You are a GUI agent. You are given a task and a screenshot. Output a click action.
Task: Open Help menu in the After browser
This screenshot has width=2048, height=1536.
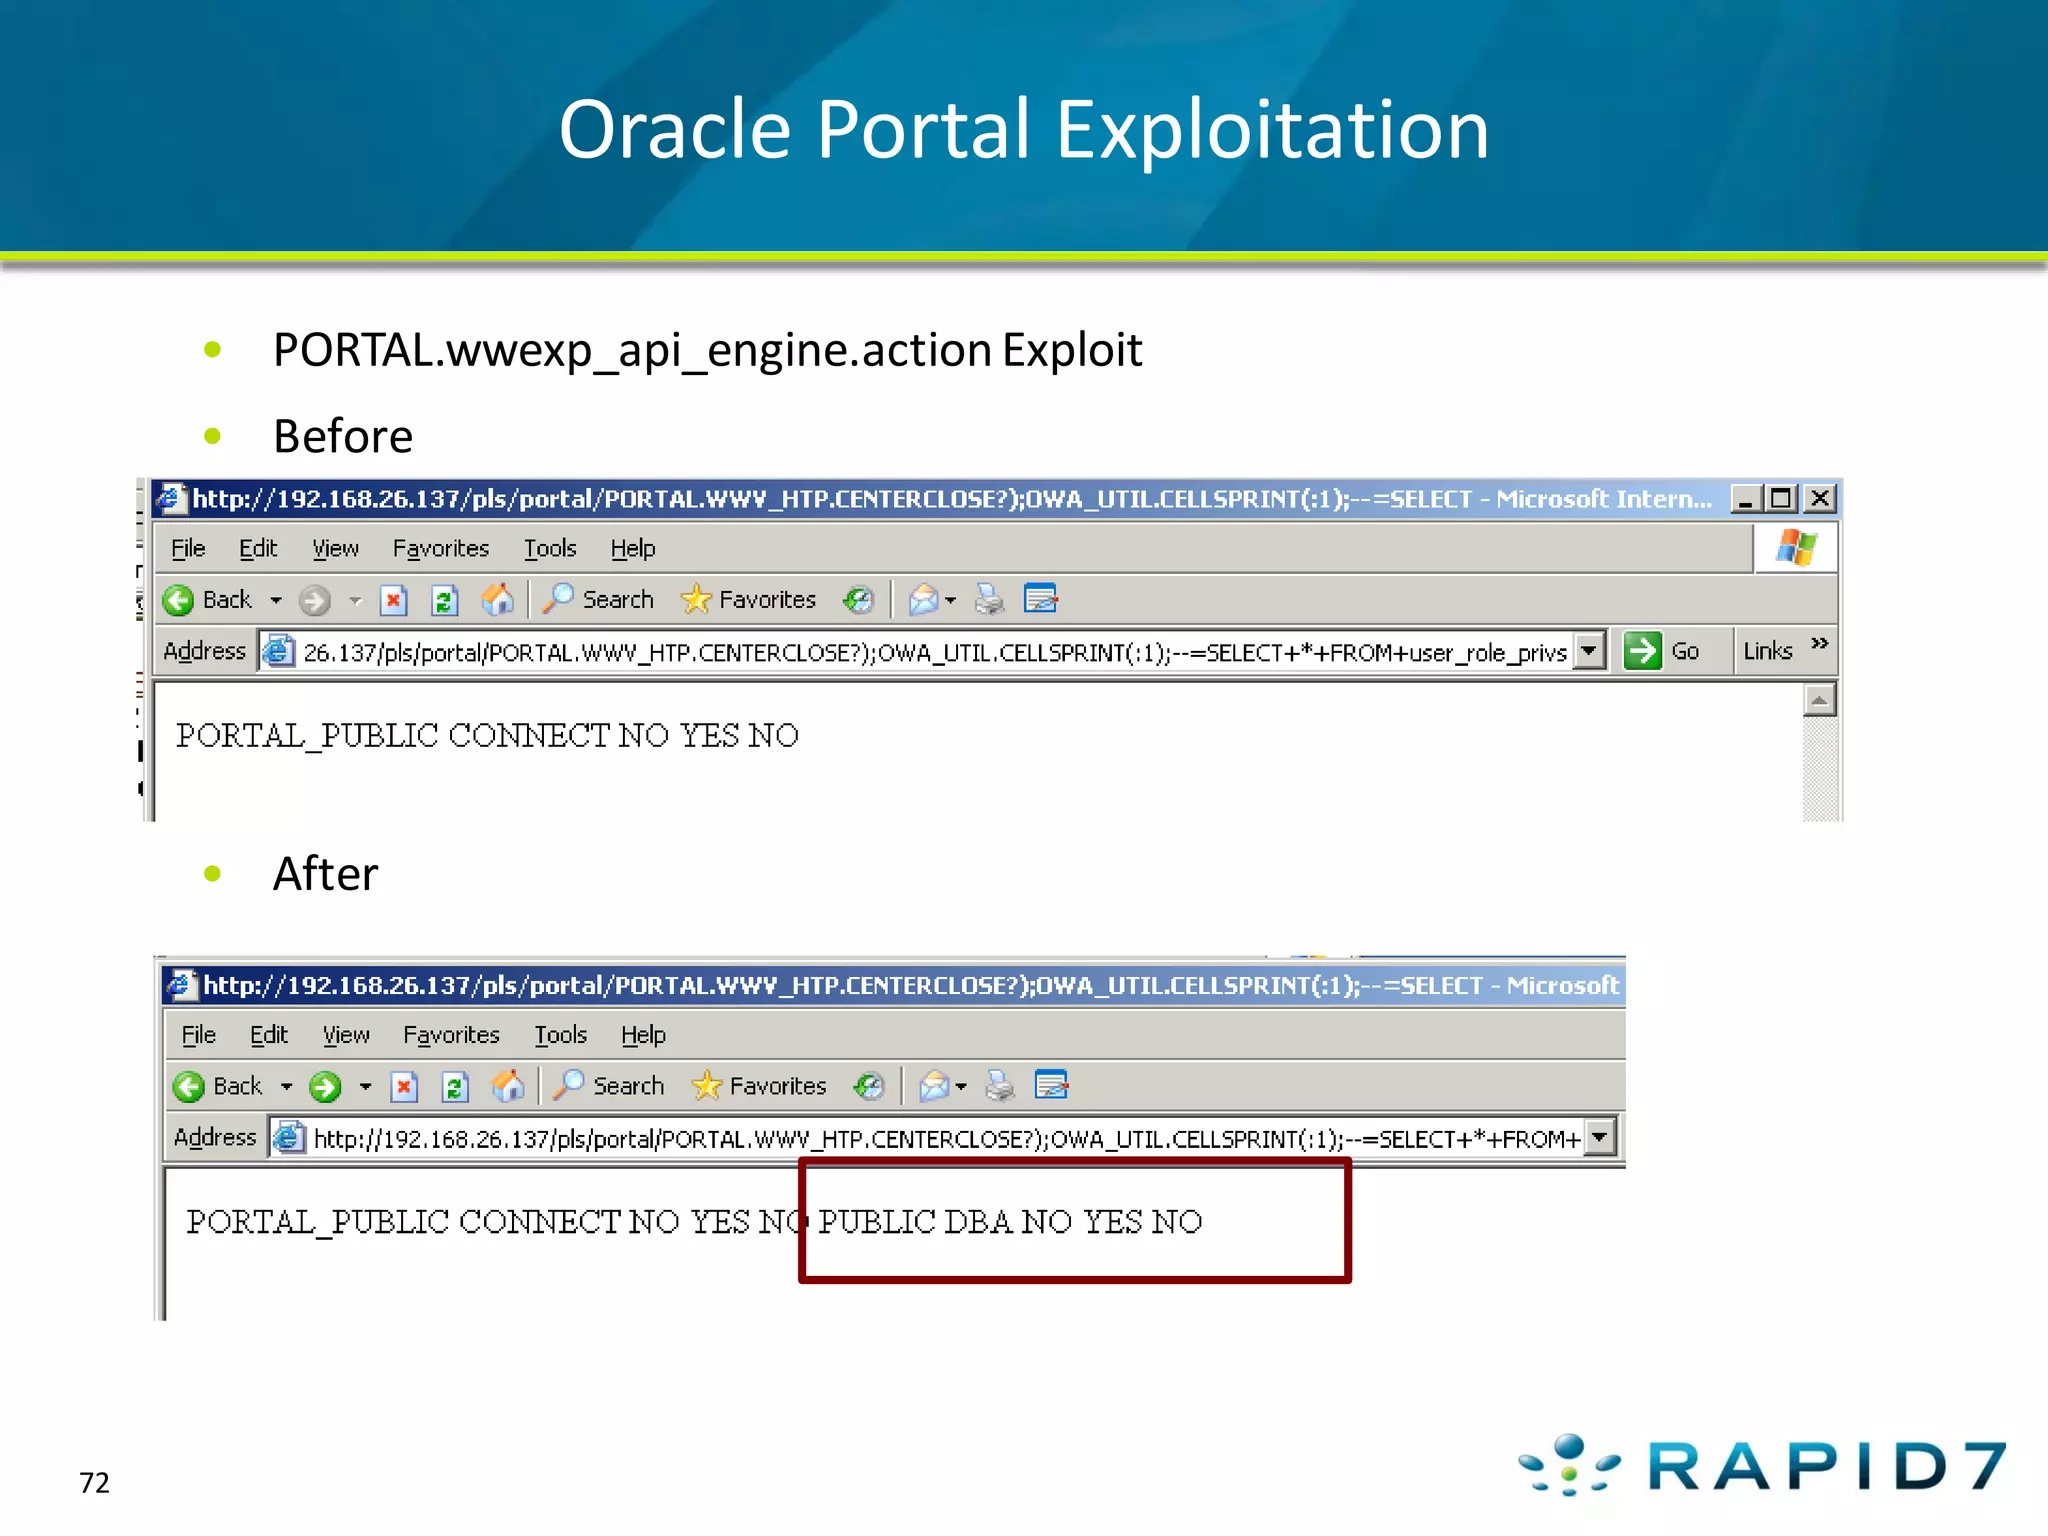pyautogui.click(x=644, y=1034)
